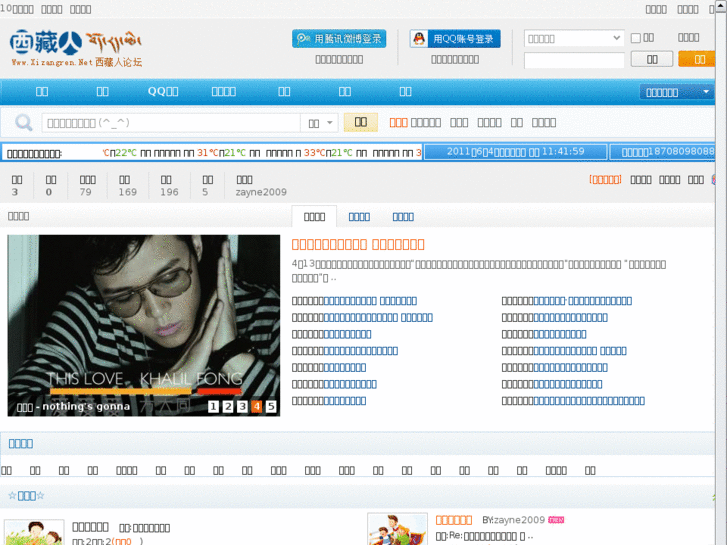Switch slideshow to slide 1

point(213,407)
